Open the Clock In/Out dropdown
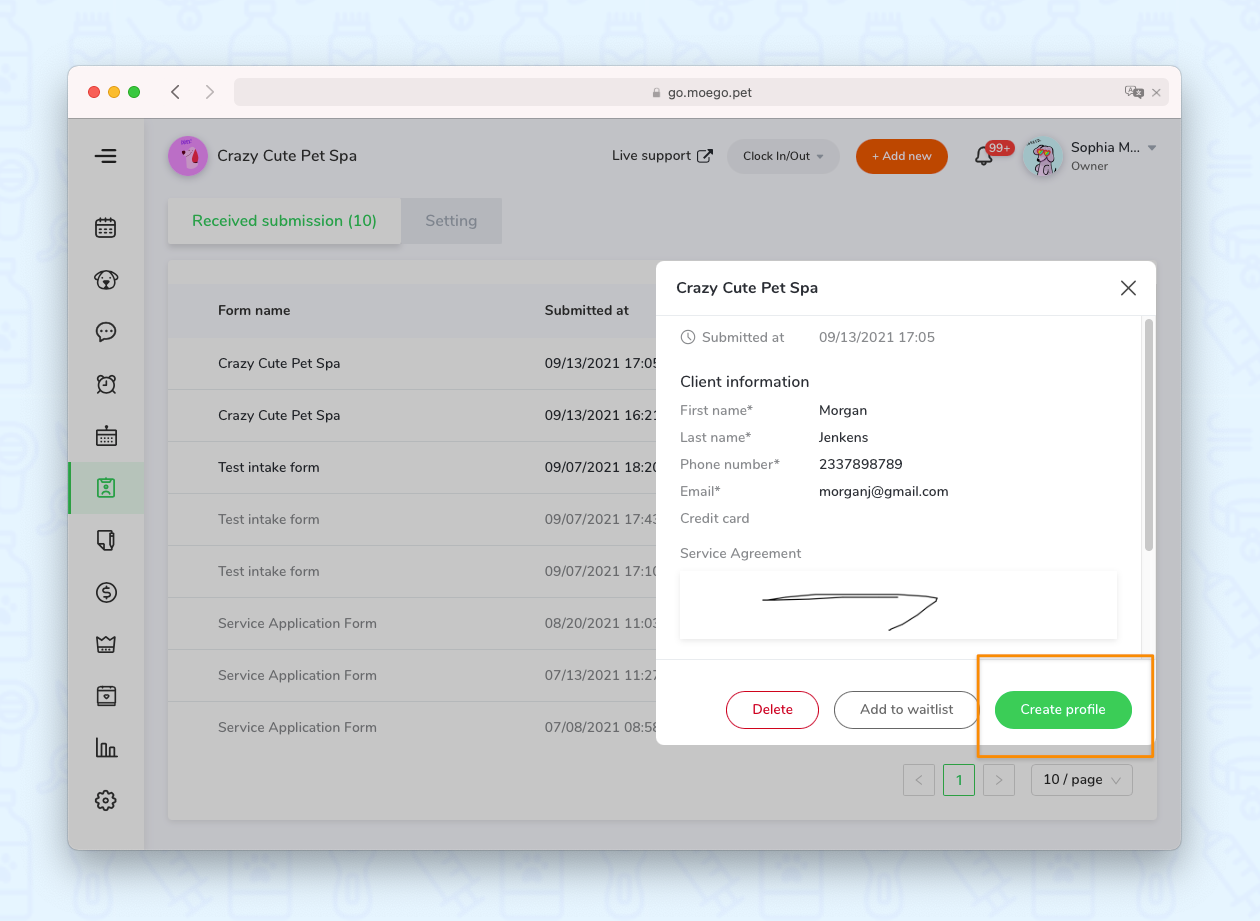This screenshot has width=1260, height=921. (x=783, y=156)
